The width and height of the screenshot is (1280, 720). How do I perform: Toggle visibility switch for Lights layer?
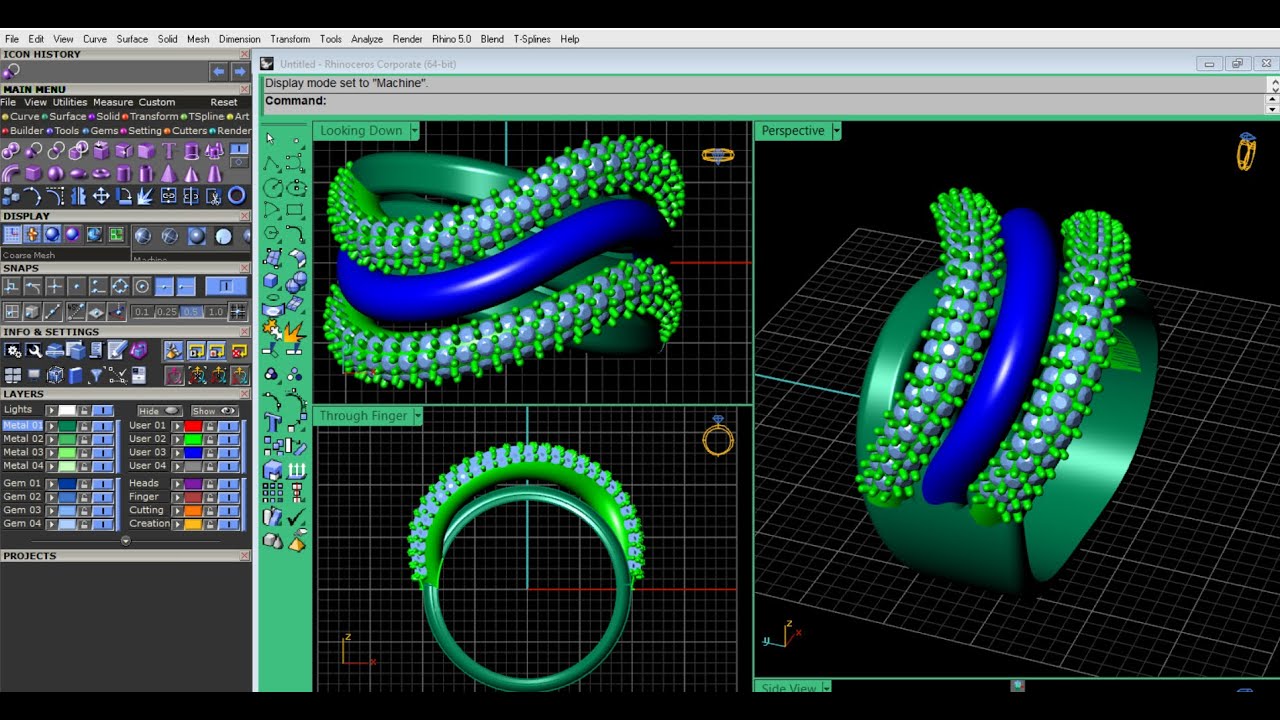point(103,410)
